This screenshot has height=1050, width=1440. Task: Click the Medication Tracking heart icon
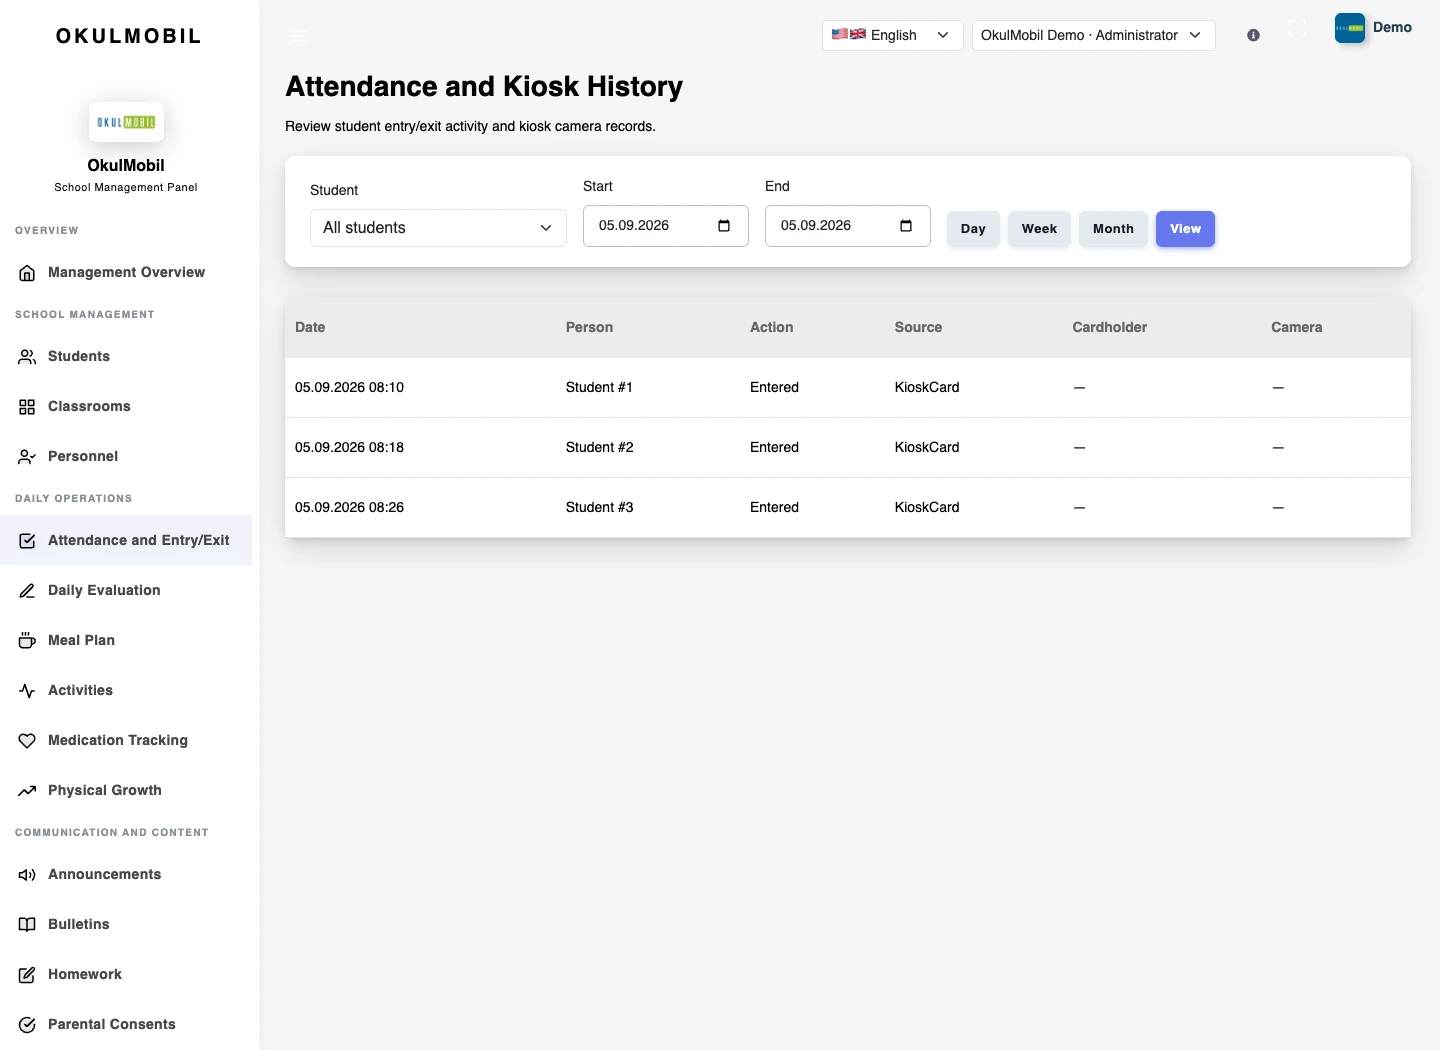(x=27, y=741)
